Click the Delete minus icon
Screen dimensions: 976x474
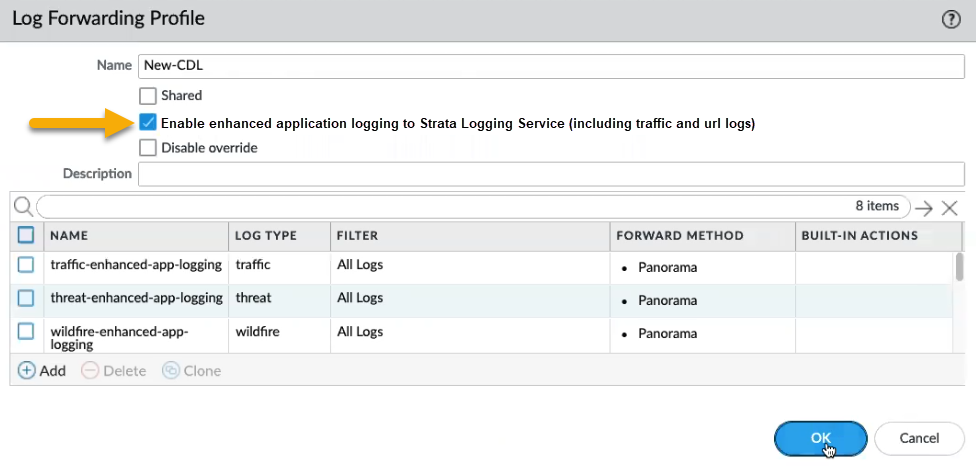(89, 370)
